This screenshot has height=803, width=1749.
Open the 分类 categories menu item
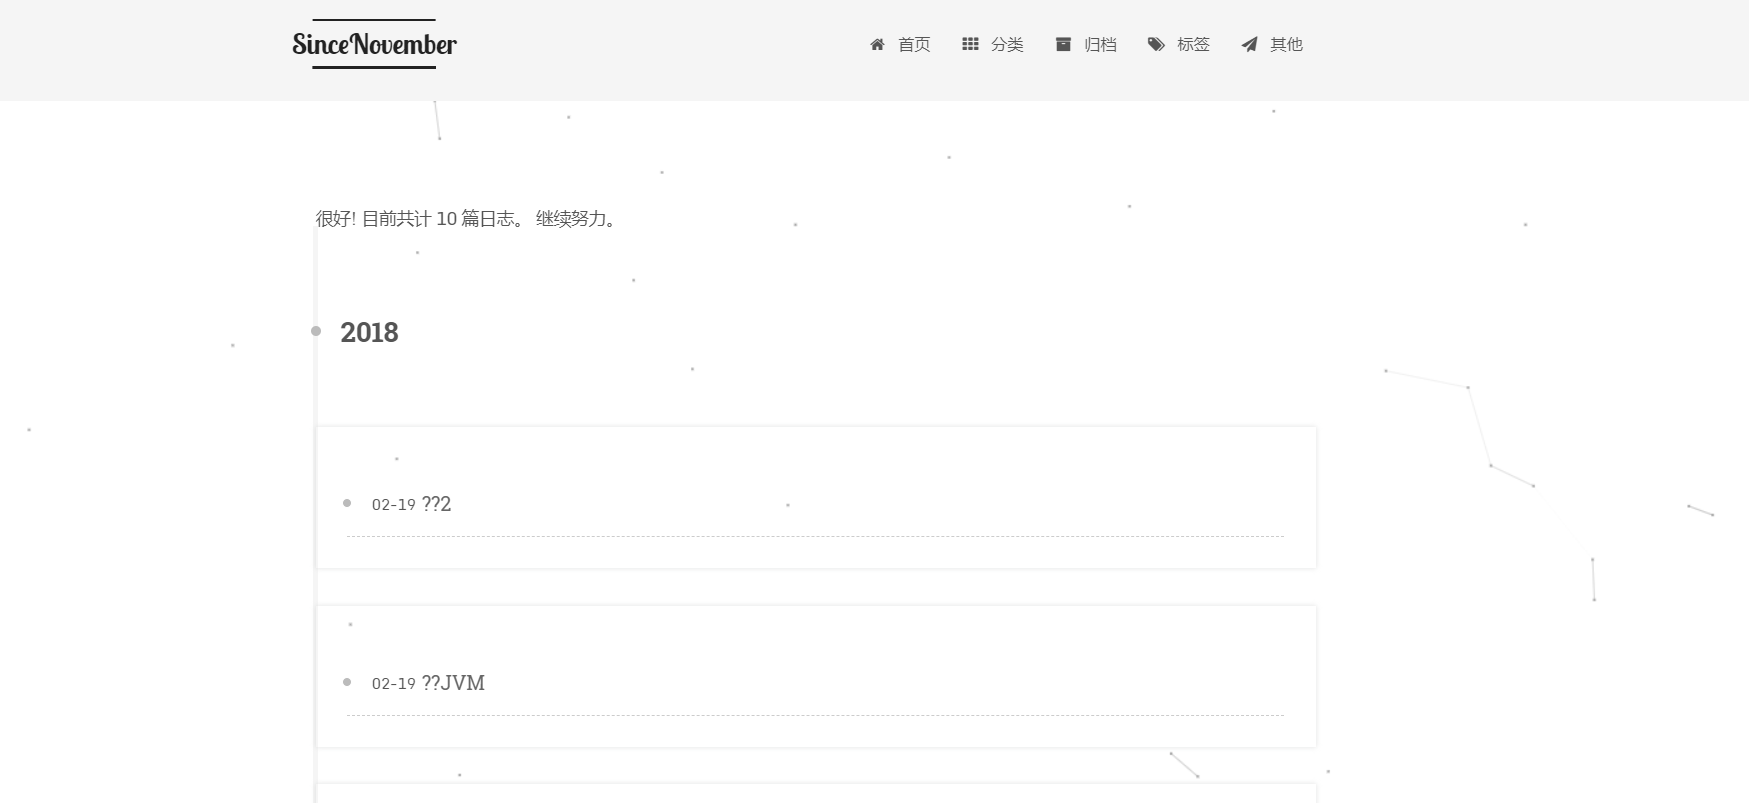coord(1007,45)
